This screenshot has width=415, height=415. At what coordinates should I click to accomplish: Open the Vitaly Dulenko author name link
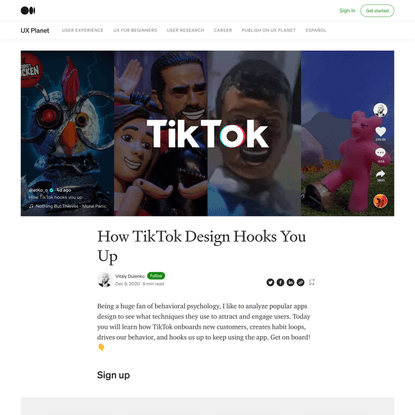coord(130,276)
